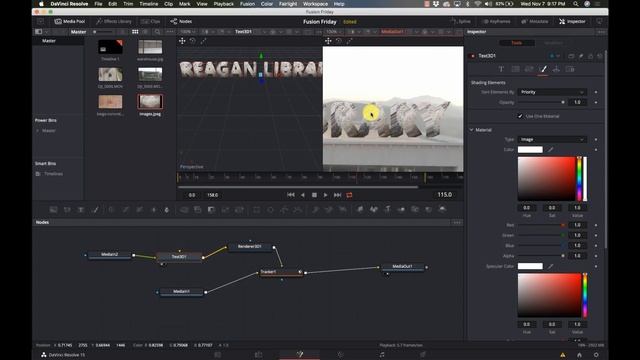Screen dimensions: 640x360
Task: Open the Fairlight menu
Action: click(288, 4)
